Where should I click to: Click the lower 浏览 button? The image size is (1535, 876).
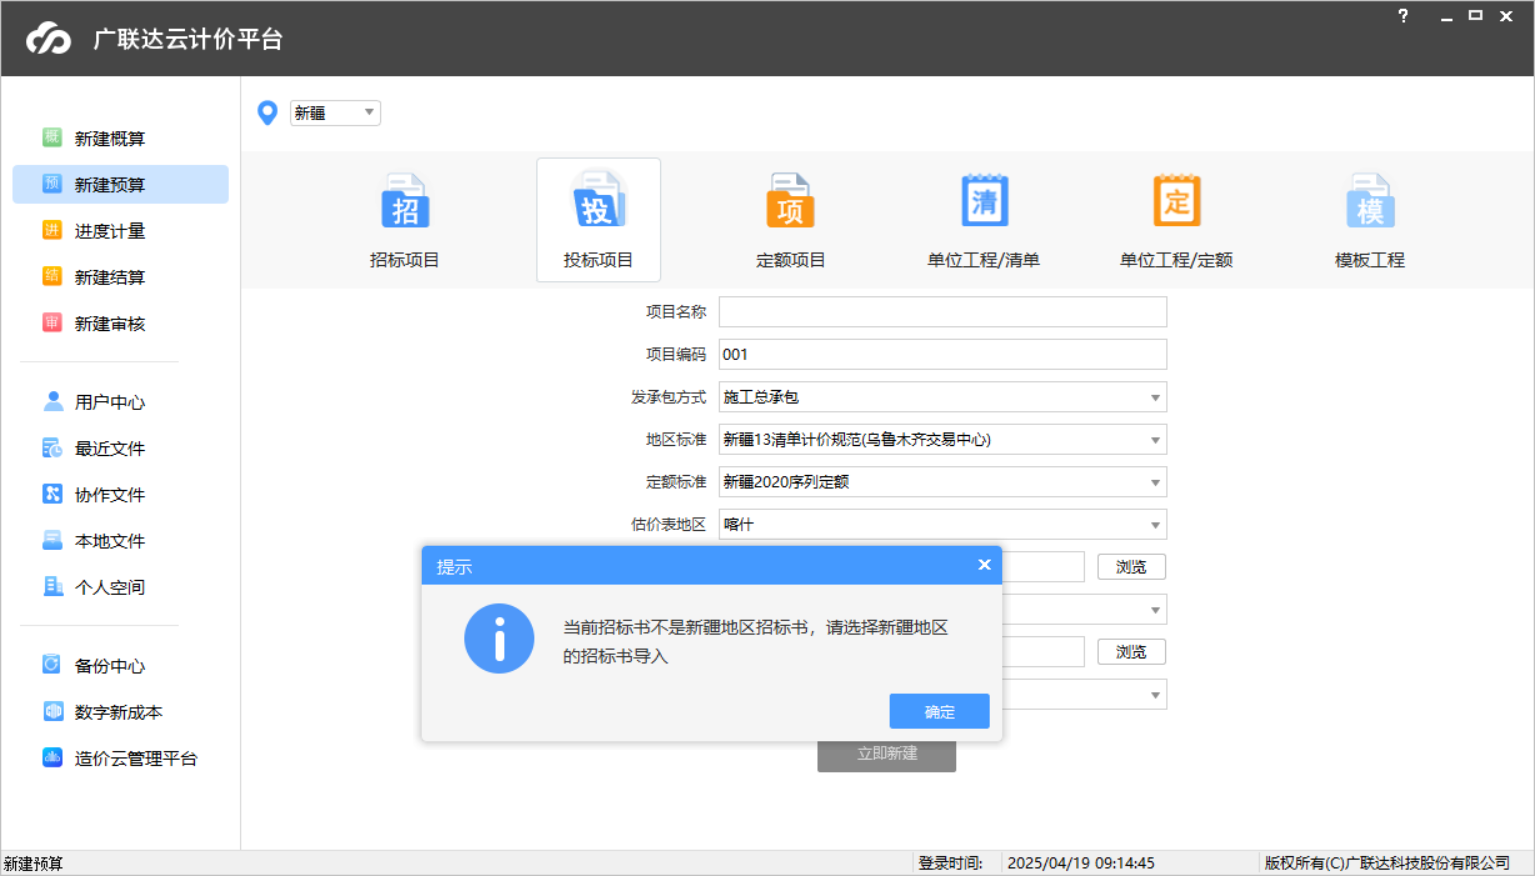(1131, 652)
